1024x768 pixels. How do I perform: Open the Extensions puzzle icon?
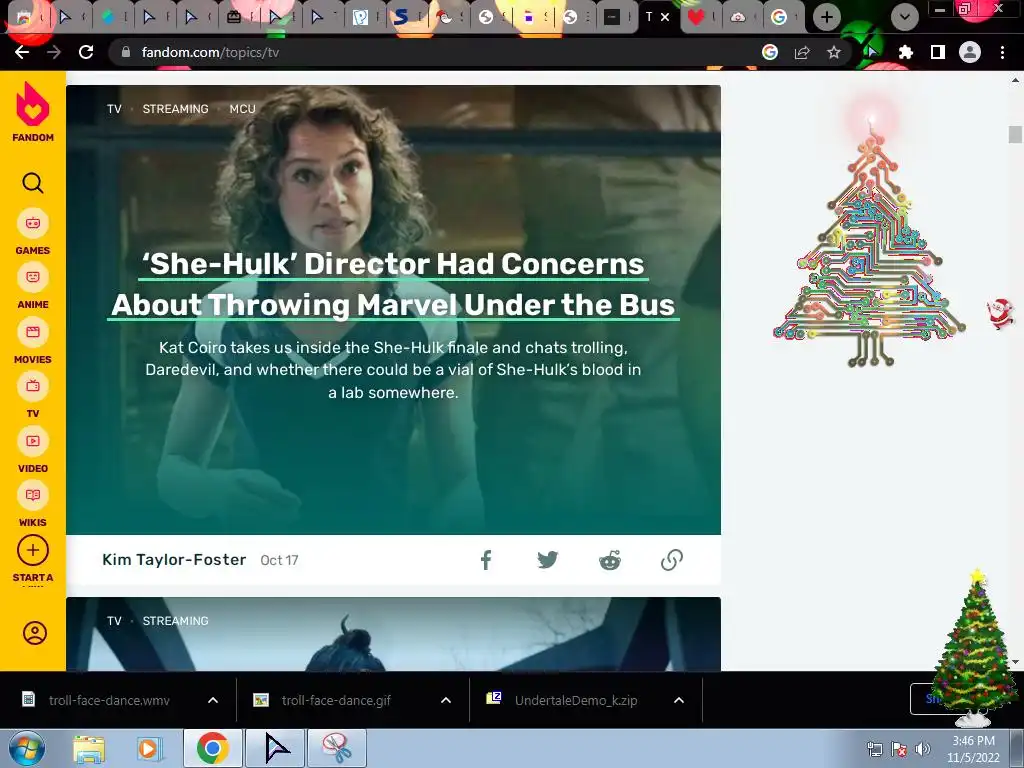[x=905, y=52]
